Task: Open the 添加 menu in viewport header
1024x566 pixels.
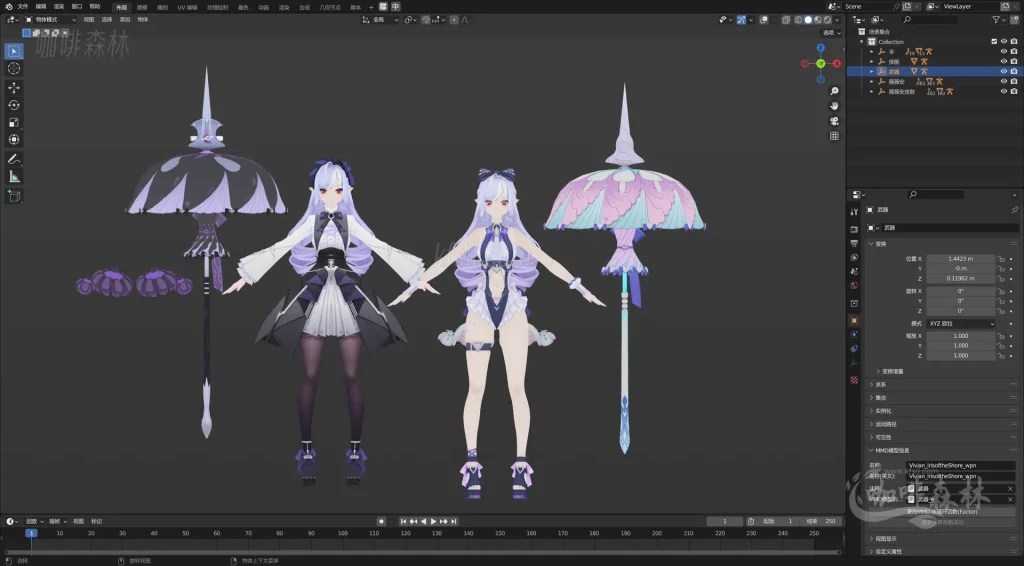Action: [x=125, y=20]
